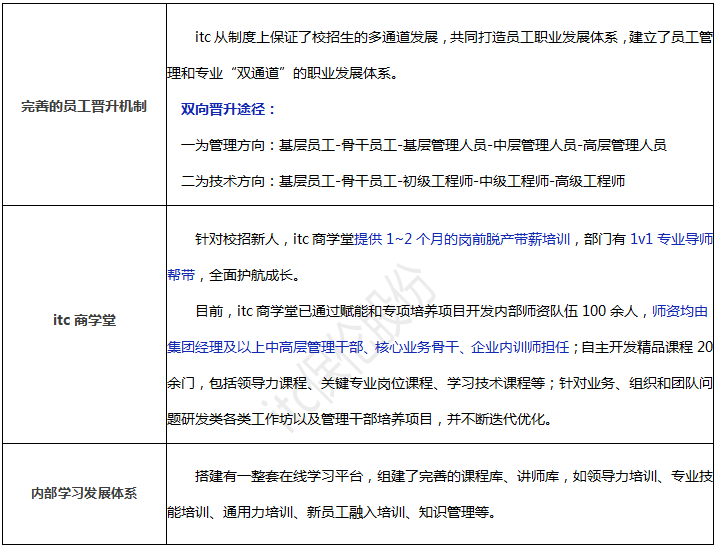
Task: Click the blue "1v1 专业导师" text
Action: 672,240
